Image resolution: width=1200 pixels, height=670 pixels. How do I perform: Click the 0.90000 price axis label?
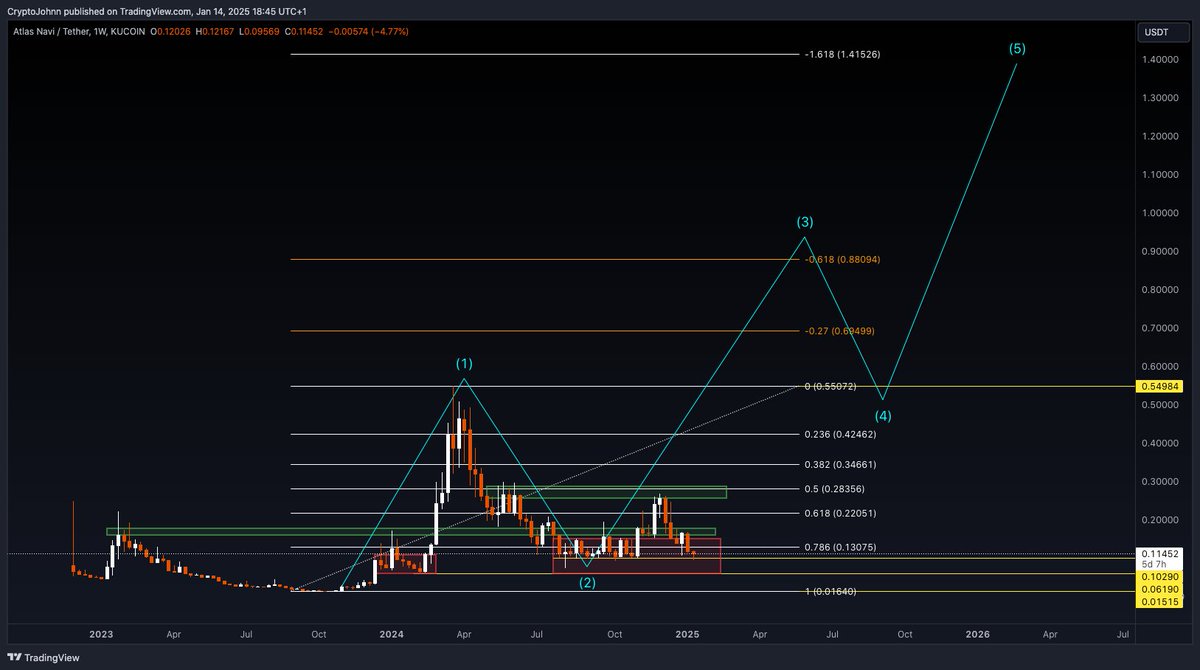[x=1160, y=252]
